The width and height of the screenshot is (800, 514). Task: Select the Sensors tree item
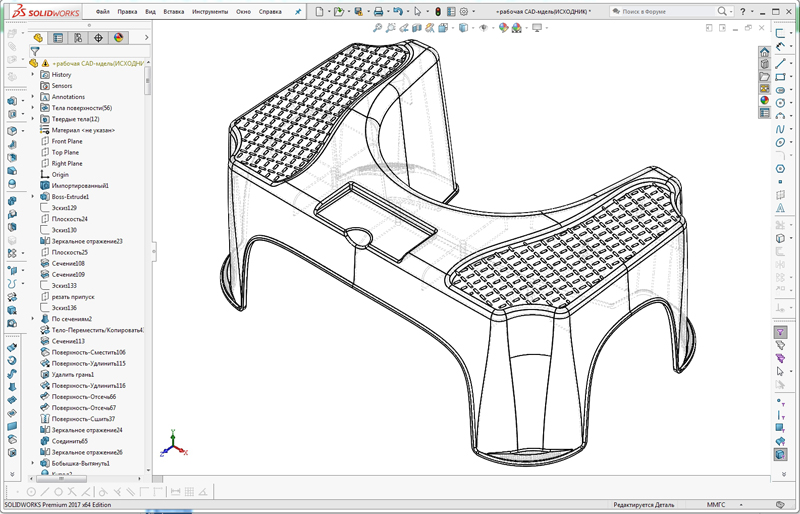click(62, 86)
